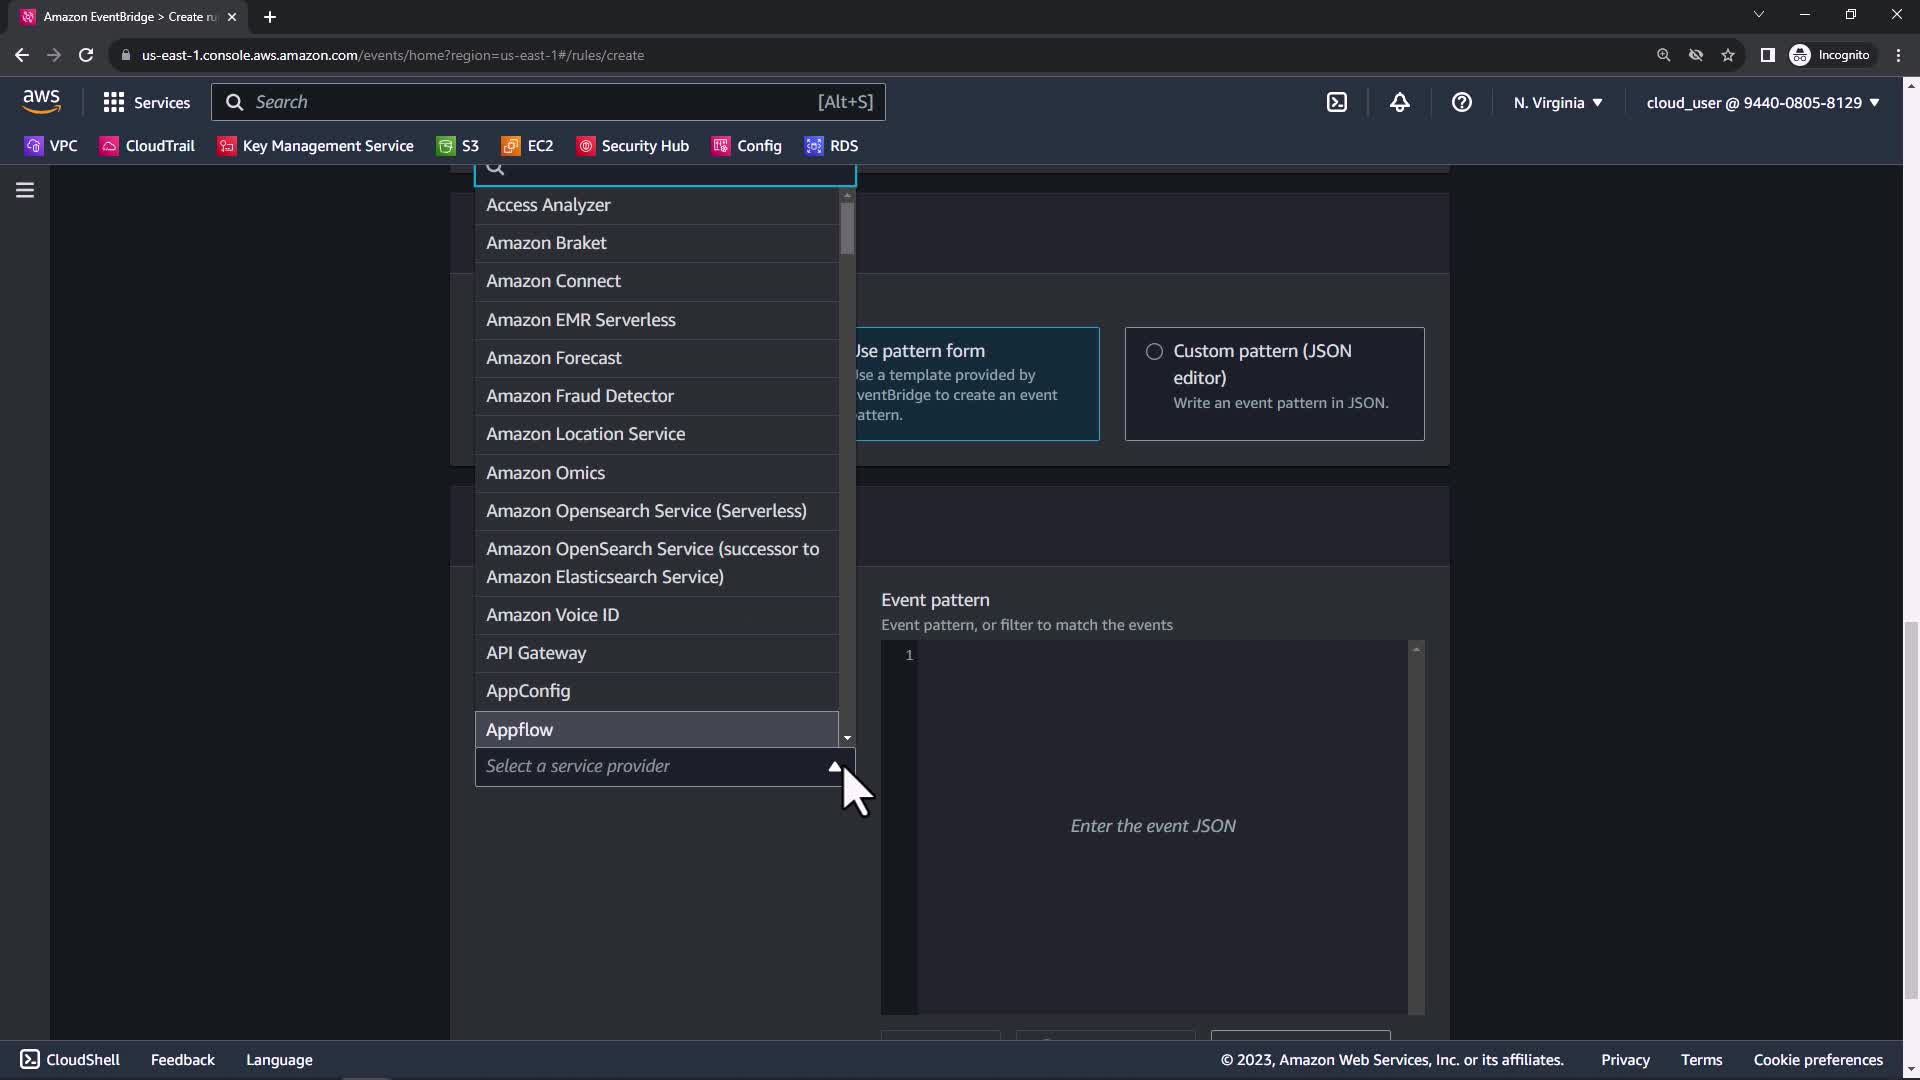Click the Feedback link in footer
The width and height of the screenshot is (1920, 1080).
click(x=182, y=1060)
